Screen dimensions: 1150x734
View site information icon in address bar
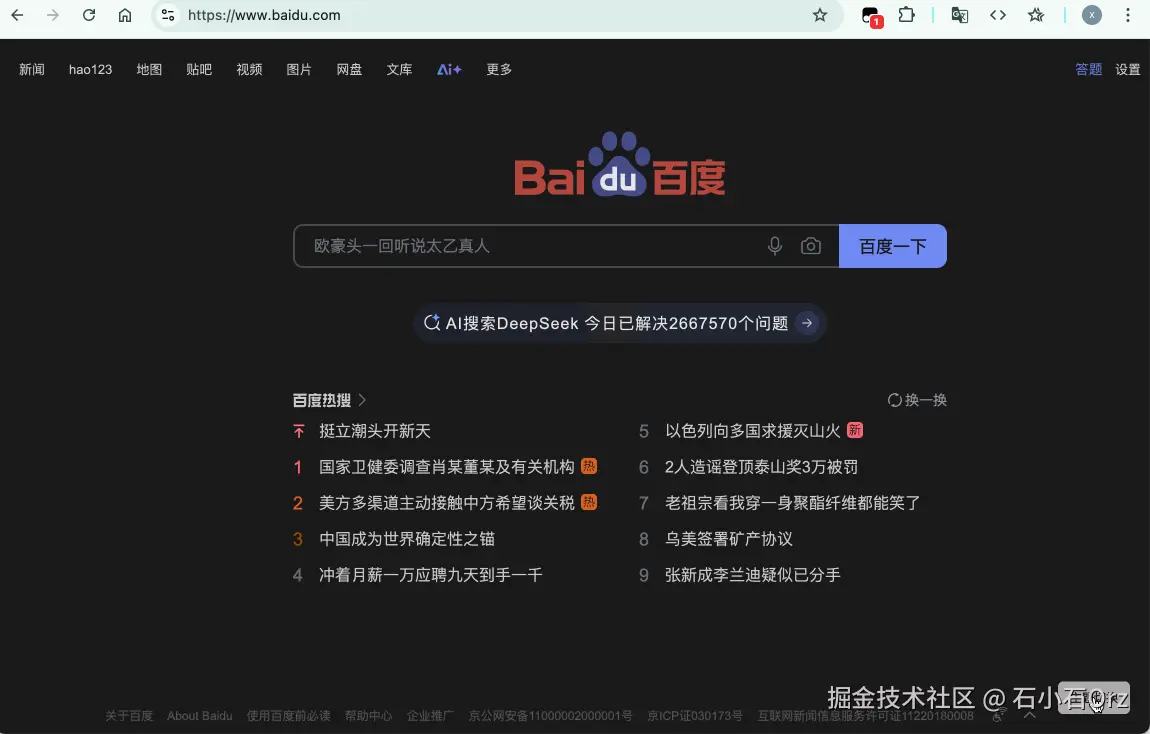tap(168, 15)
